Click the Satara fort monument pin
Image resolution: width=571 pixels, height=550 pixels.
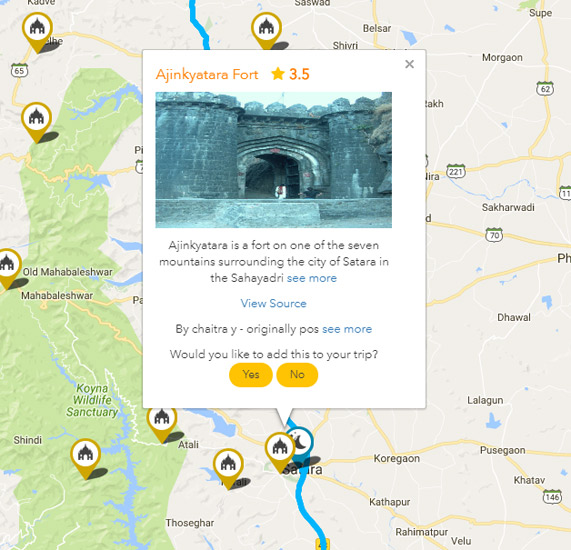pos(280,448)
